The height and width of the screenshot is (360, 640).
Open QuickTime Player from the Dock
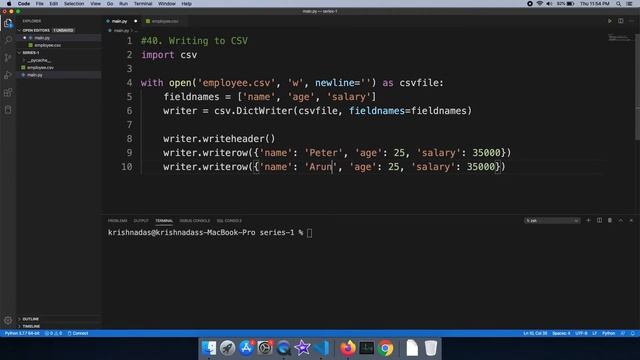pos(283,348)
